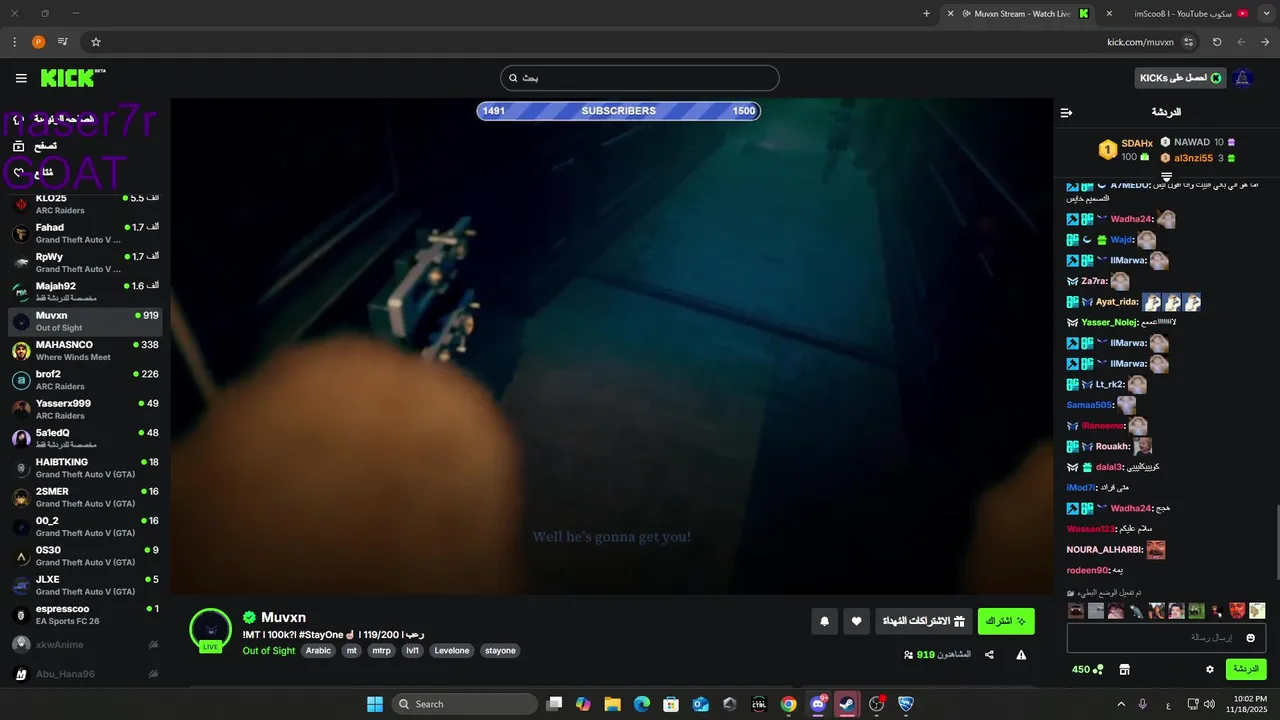Open the Kick hamburger menu

21,78
